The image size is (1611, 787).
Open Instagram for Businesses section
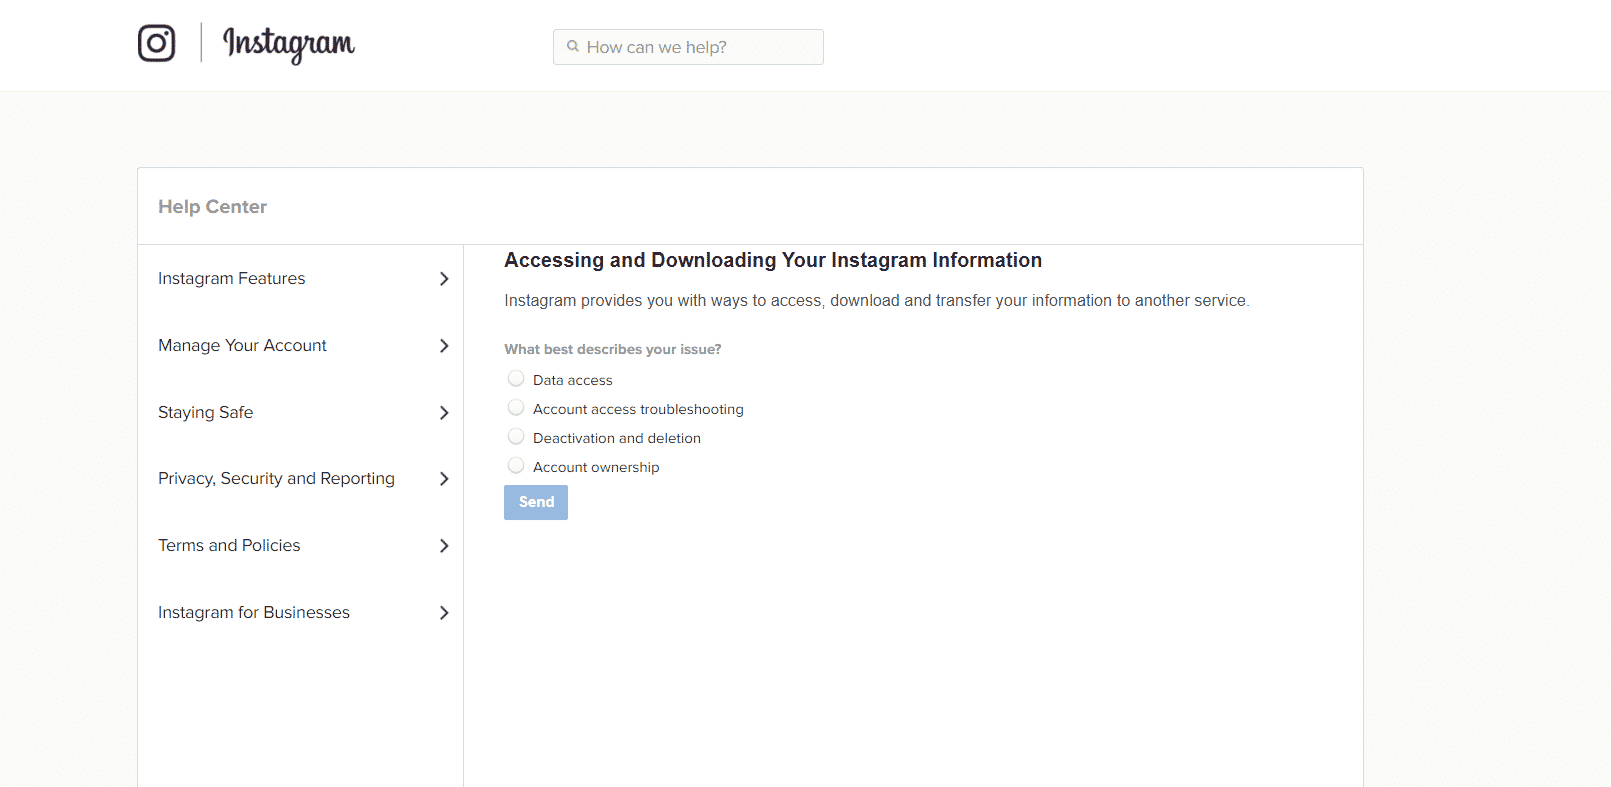[254, 613]
